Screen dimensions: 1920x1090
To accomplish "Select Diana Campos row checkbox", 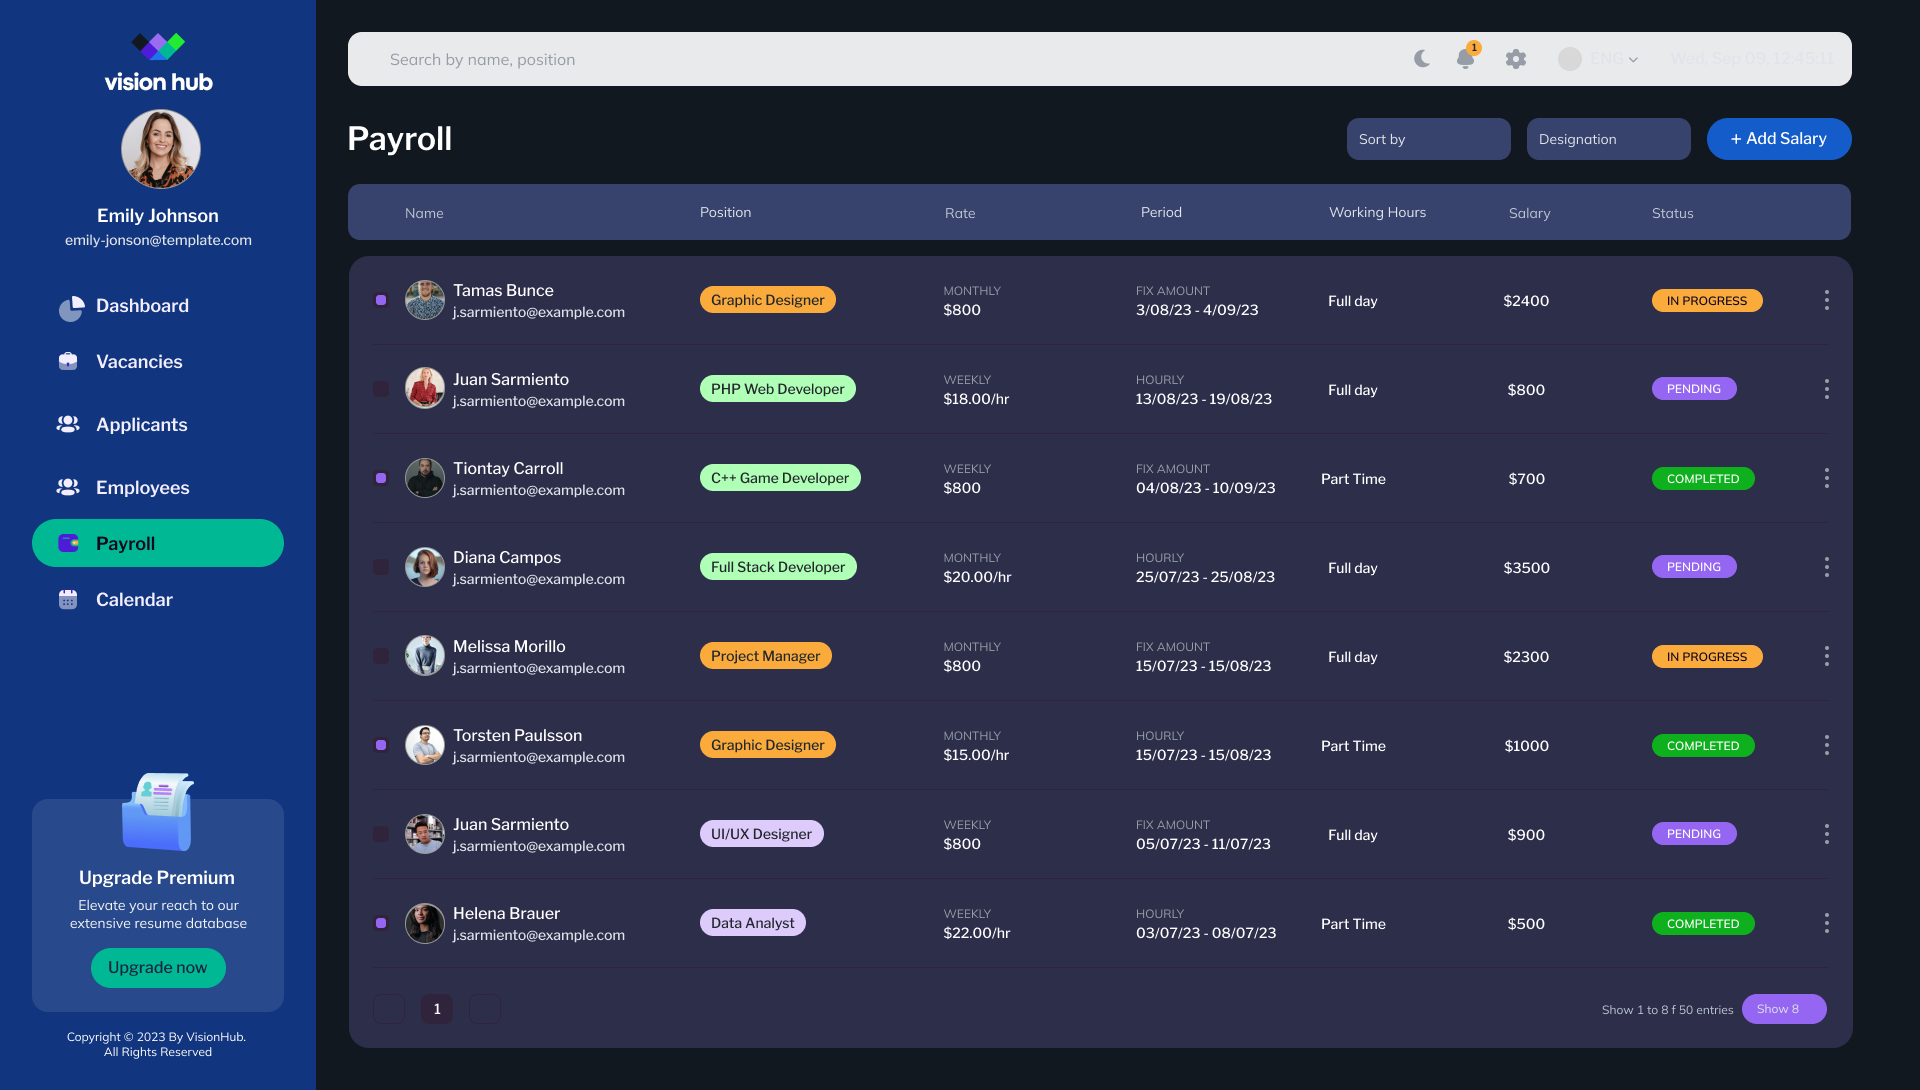I will point(381,567).
